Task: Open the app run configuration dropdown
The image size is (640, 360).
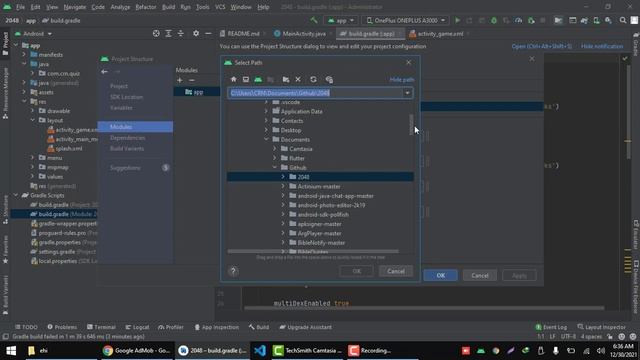Action: pos(341,20)
